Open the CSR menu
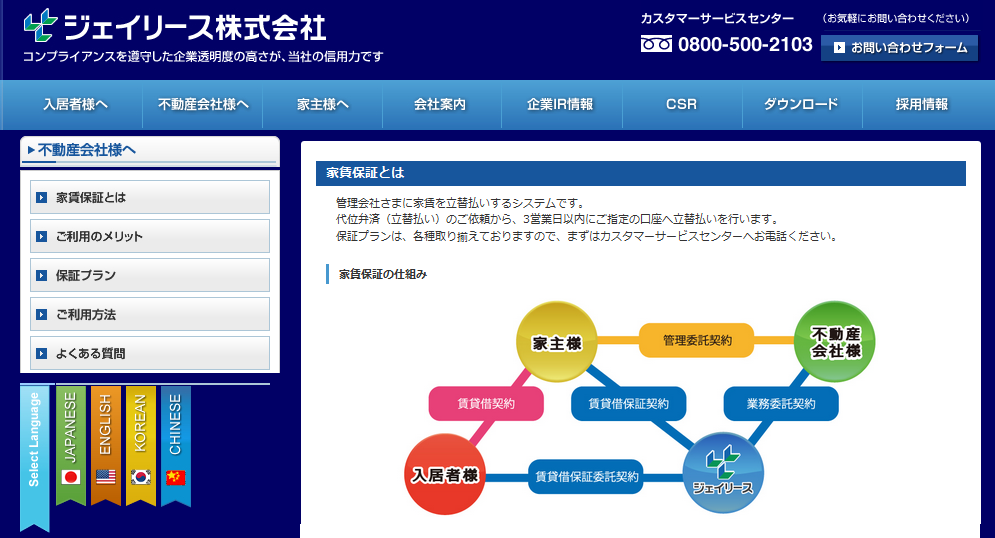Screen dimensions: 995x538 point(682,105)
